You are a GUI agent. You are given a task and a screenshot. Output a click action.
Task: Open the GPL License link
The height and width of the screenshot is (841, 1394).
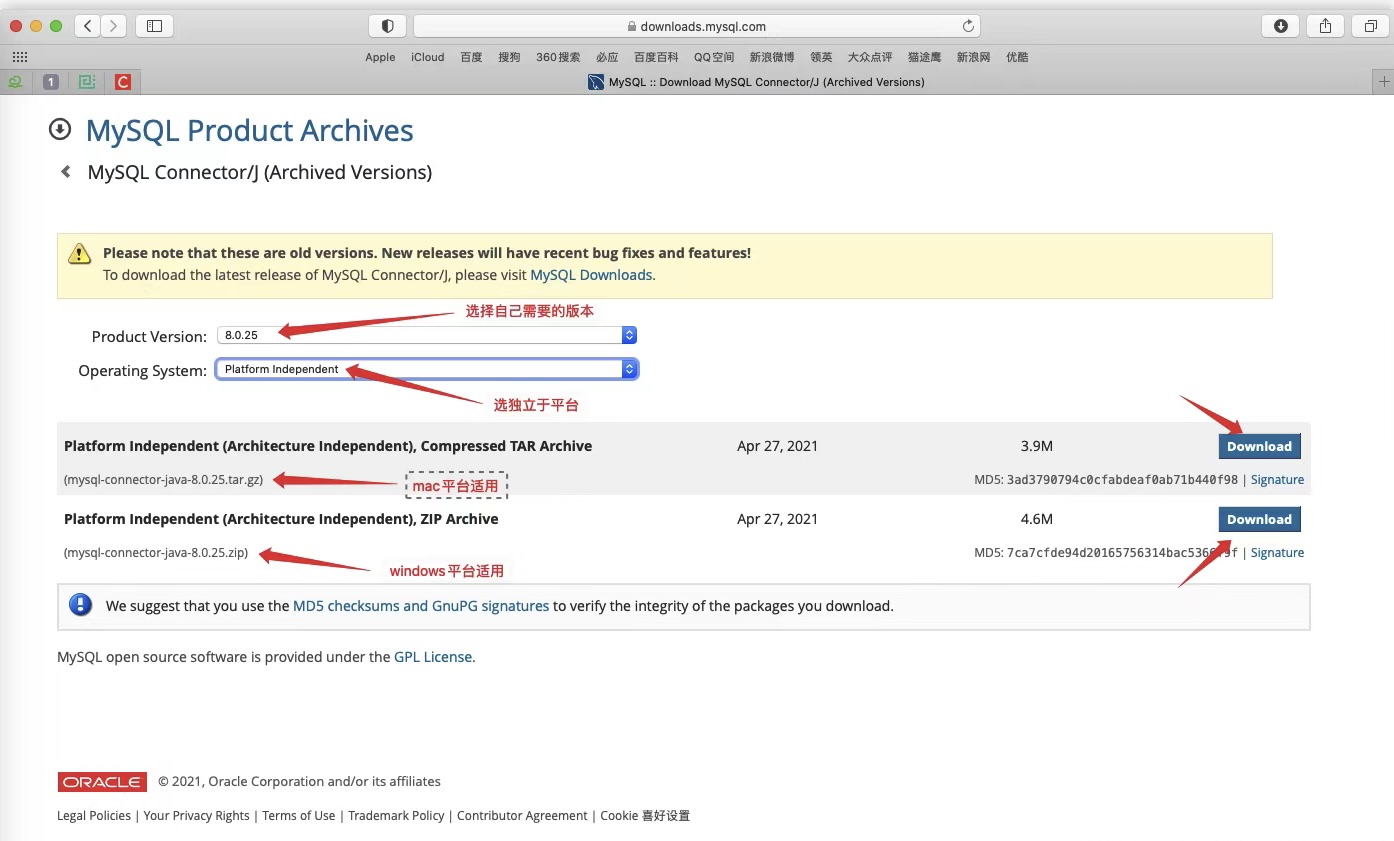tap(433, 657)
